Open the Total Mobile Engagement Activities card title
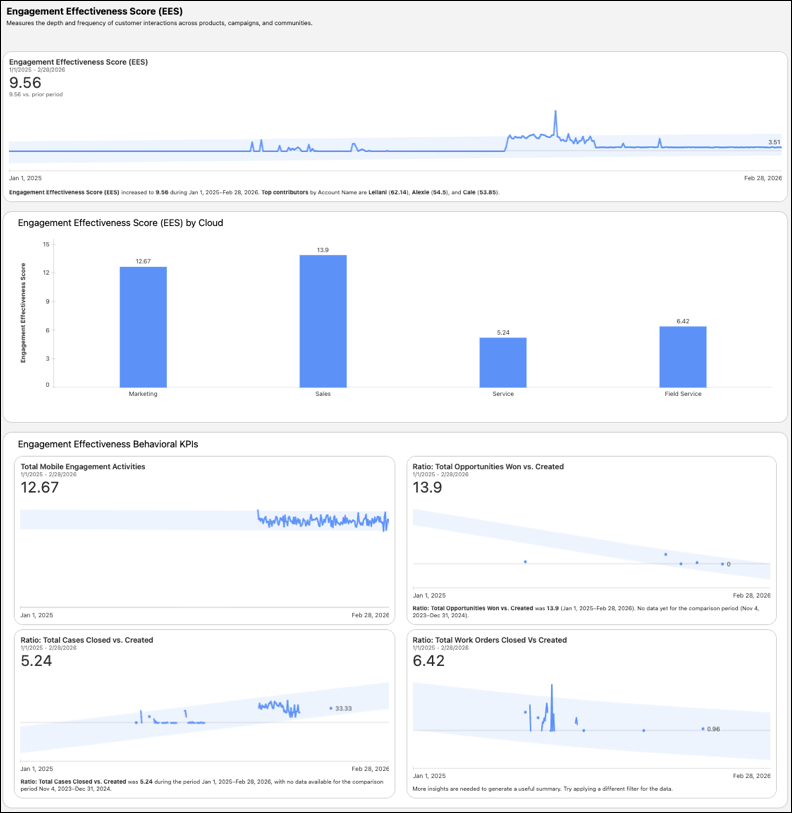Screen dimensions: 792x813 pyautogui.click(x=83, y=467)
